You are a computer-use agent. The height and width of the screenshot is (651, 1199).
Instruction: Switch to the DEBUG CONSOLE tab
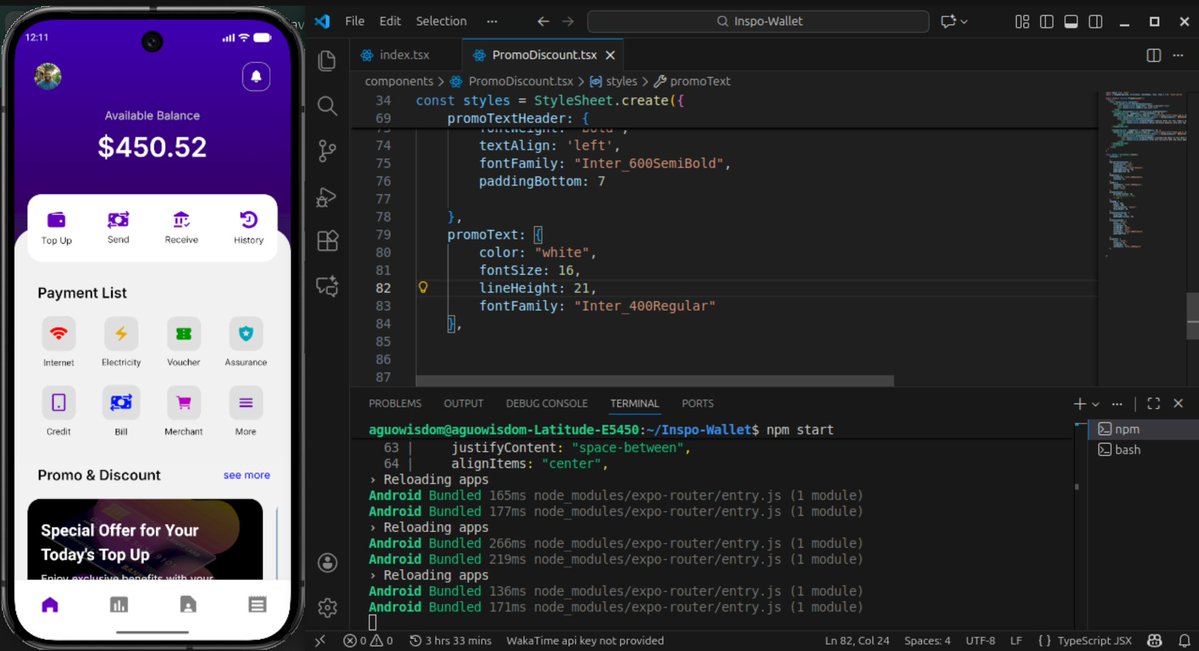pos(547,403)
